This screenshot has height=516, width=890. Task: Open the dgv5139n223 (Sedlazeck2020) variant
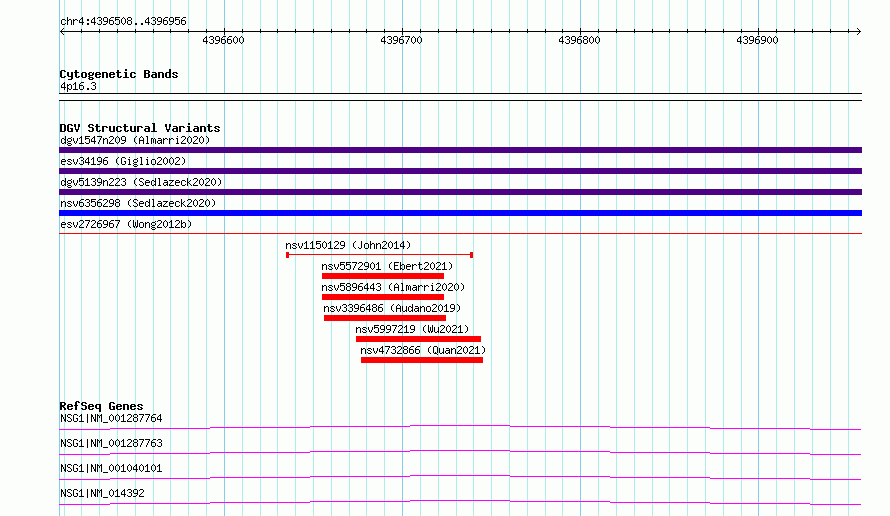[141, 182]
